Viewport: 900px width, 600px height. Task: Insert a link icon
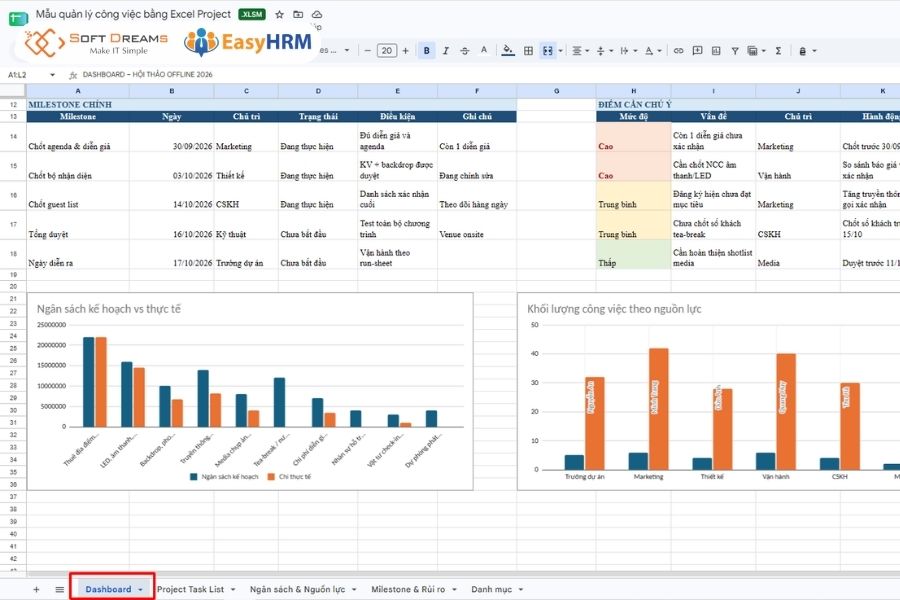click(678, 51)
